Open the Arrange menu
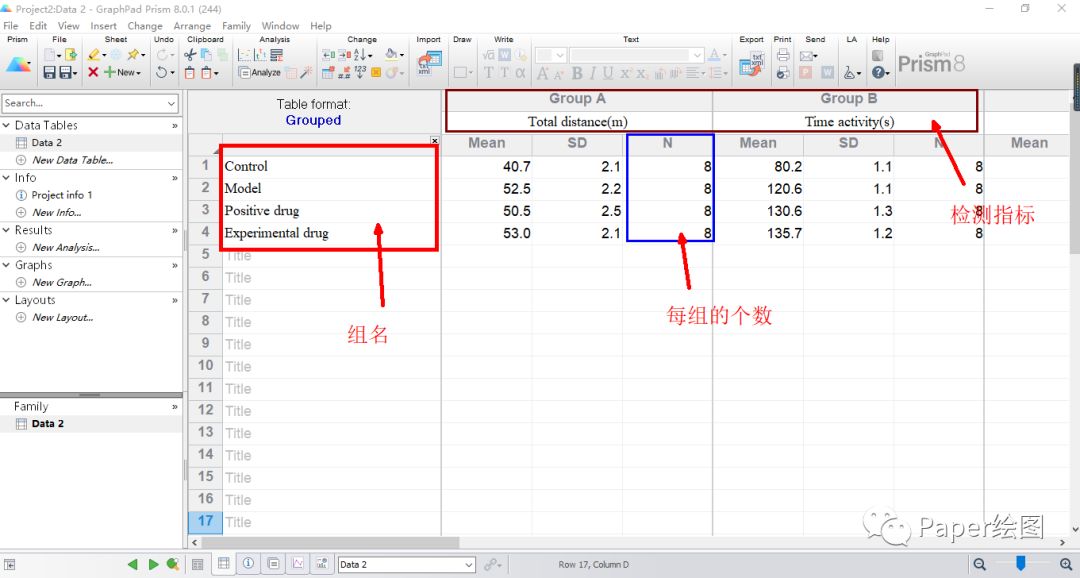Viewport: 1080px width, 578px height. point(192,25)
